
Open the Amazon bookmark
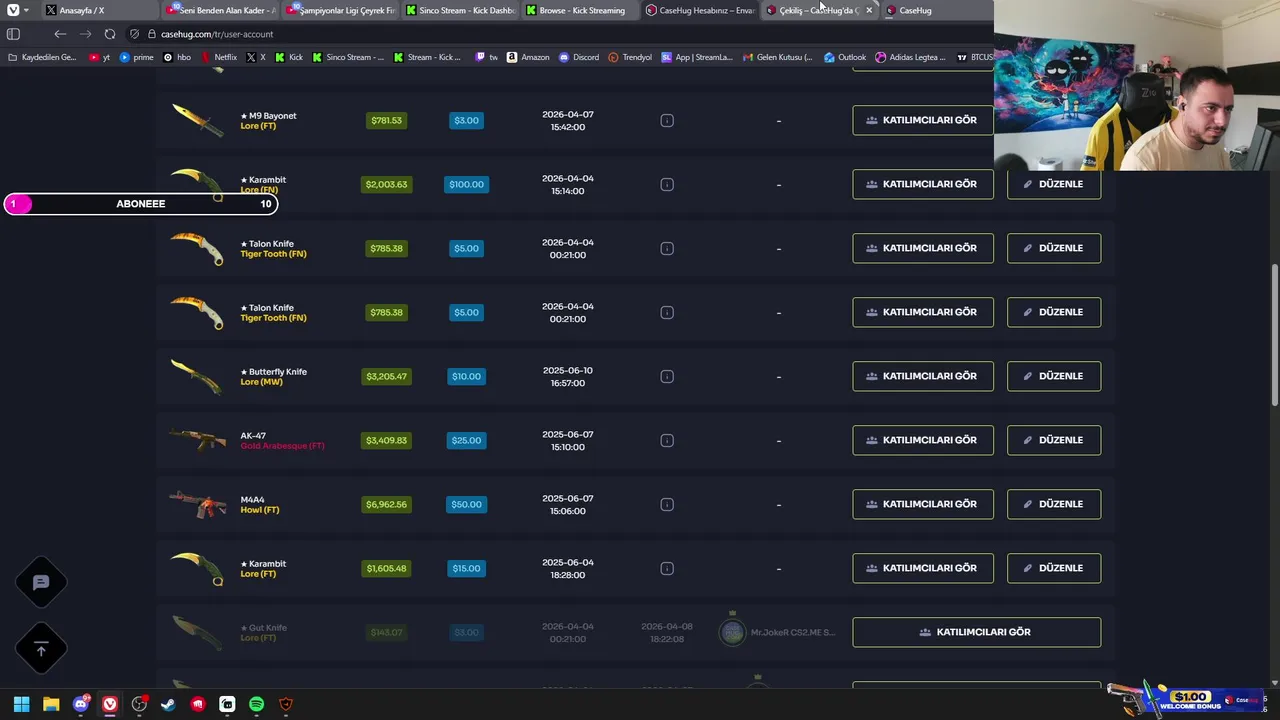(x=528, y=57)
